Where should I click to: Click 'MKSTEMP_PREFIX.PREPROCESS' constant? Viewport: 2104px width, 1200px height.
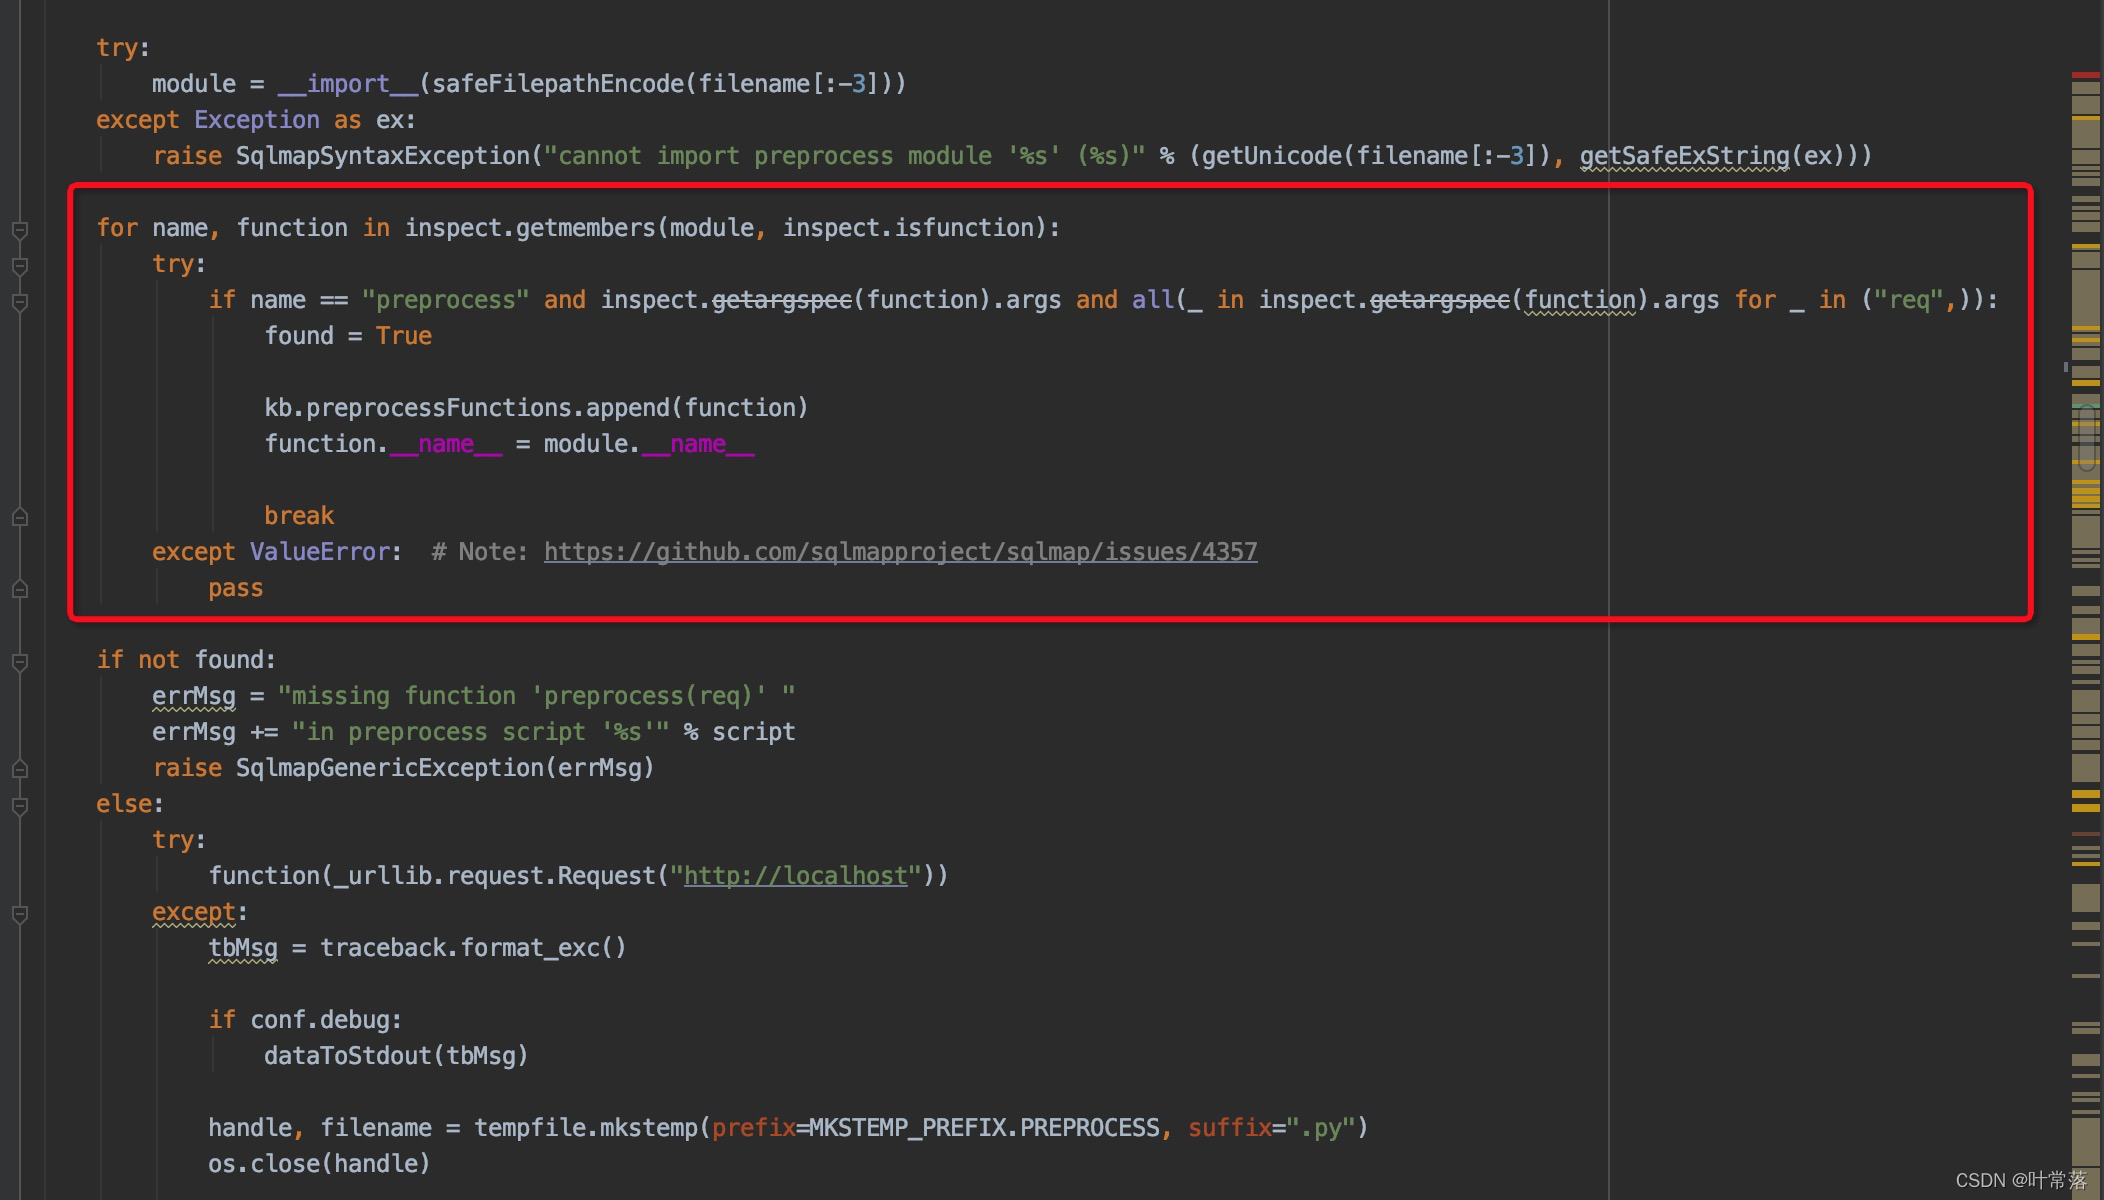pos(983,1128)
